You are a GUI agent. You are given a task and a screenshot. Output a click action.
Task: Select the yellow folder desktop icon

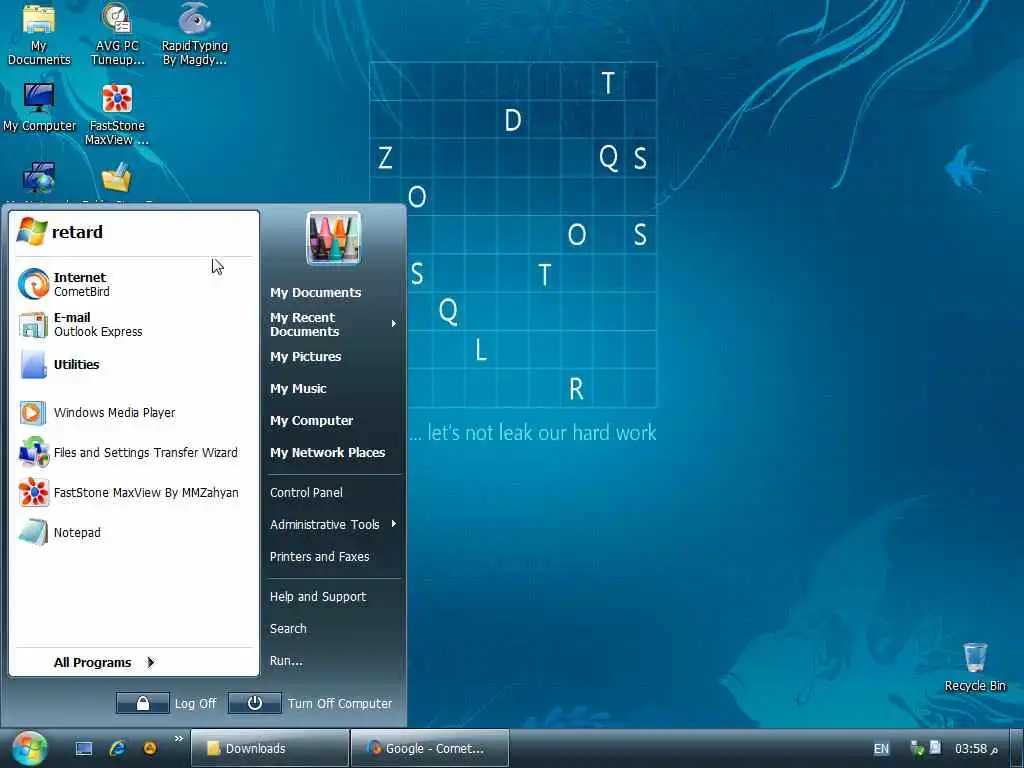pos(117,178)
